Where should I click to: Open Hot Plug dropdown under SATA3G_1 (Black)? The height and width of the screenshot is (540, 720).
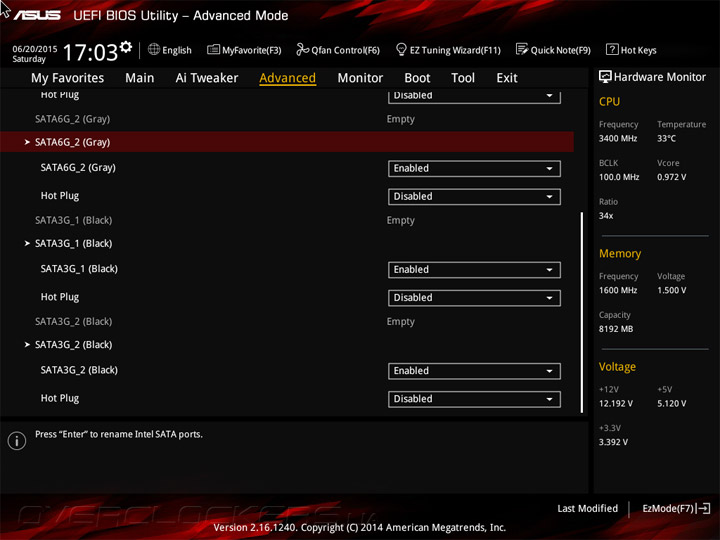[x=474, y=298]
